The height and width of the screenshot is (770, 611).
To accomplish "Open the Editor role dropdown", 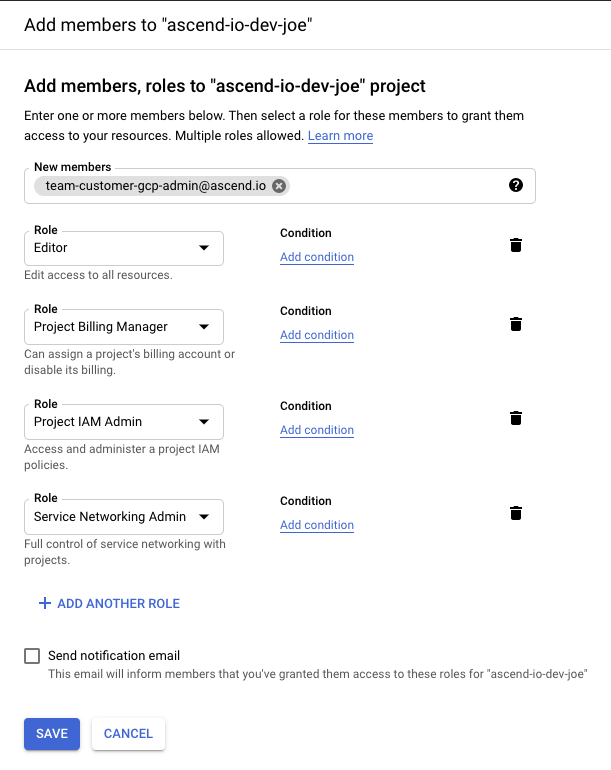I will 124,248.
